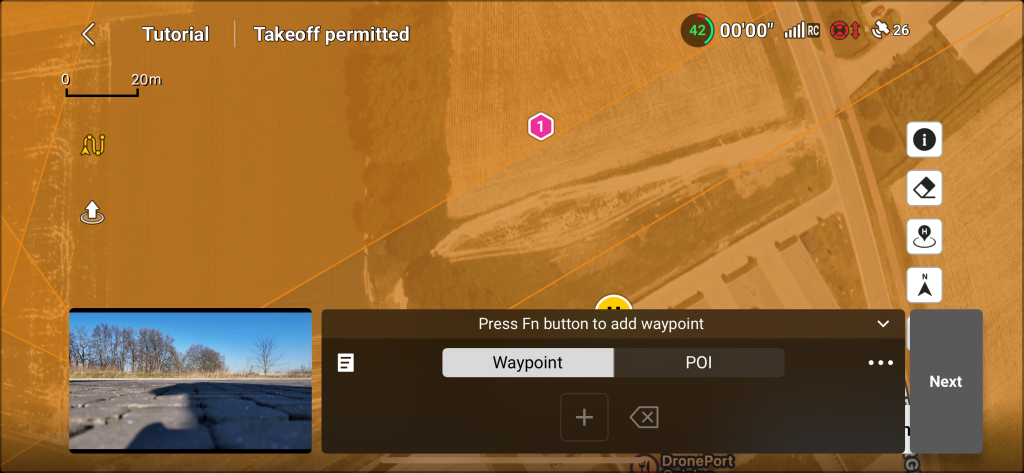Select pink waypoint marker 1 on the map
This screenshot has height=473, width=1024.
coord(541,126)
